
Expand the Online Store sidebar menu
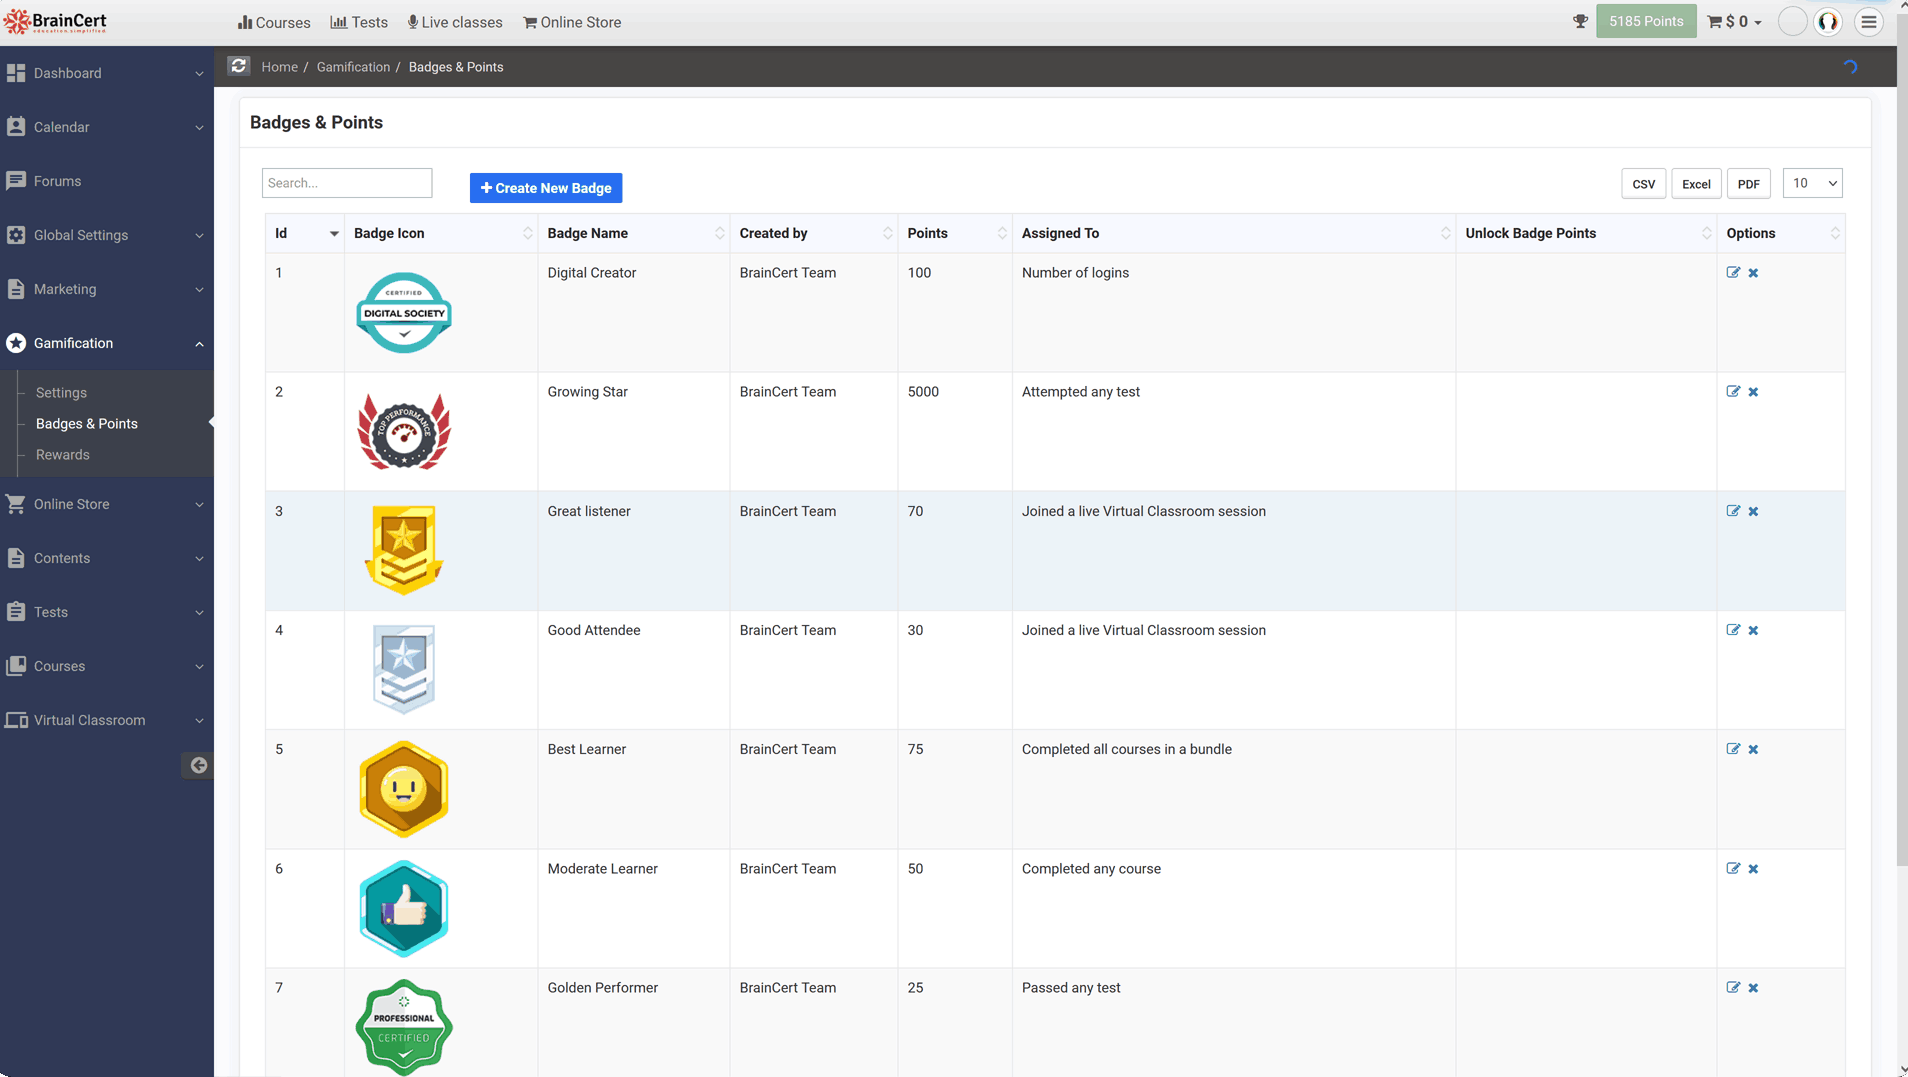coord(107,504)
